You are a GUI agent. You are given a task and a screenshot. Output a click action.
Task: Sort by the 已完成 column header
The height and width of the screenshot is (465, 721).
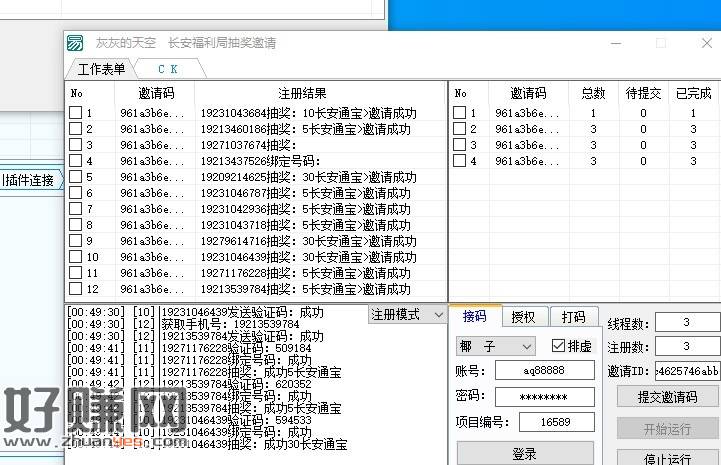click(693, 93)
